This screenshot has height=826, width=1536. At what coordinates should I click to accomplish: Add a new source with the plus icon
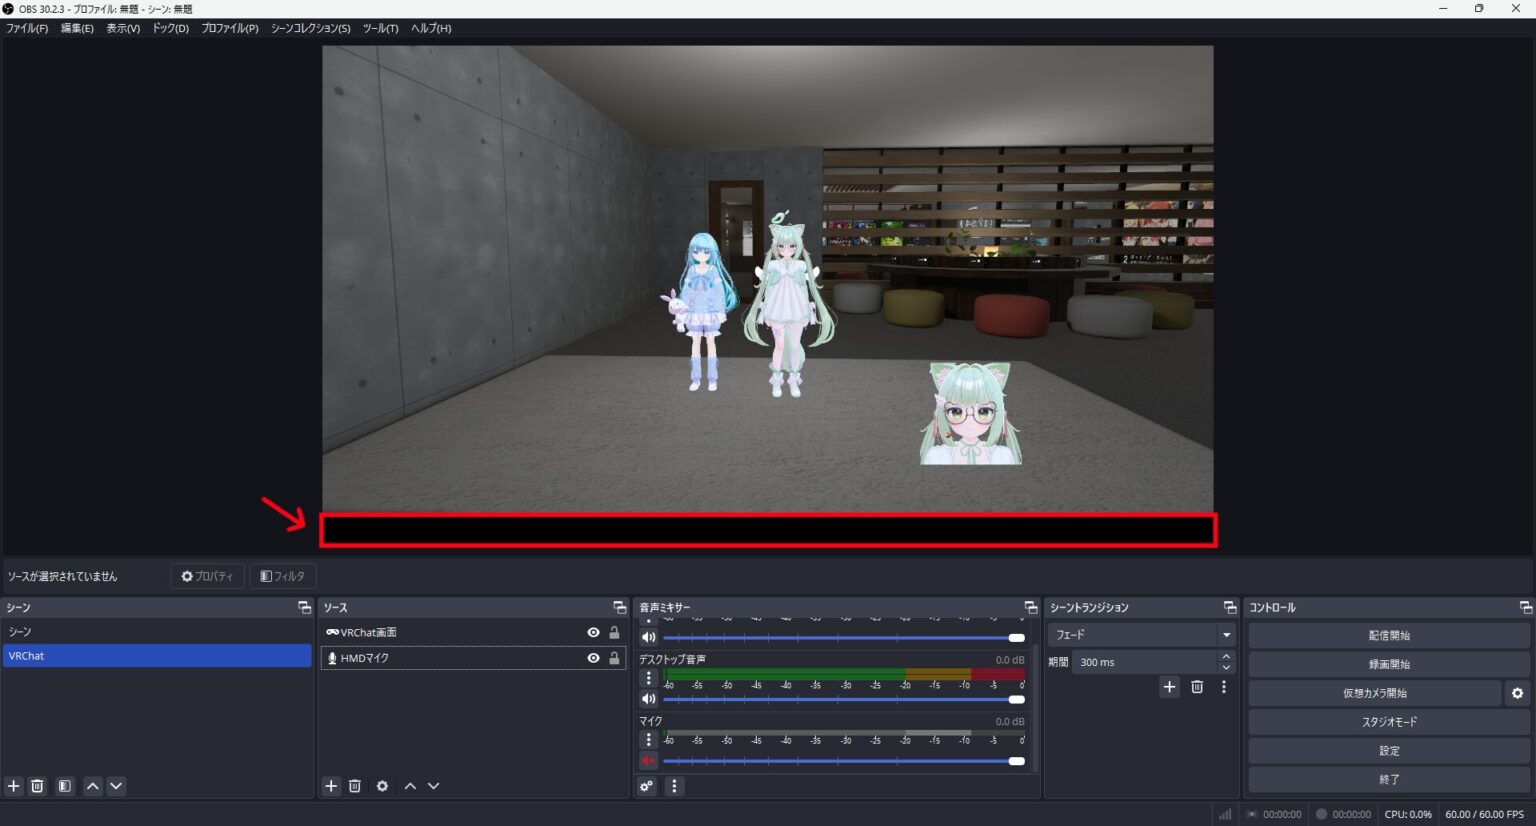click(331, 786)
